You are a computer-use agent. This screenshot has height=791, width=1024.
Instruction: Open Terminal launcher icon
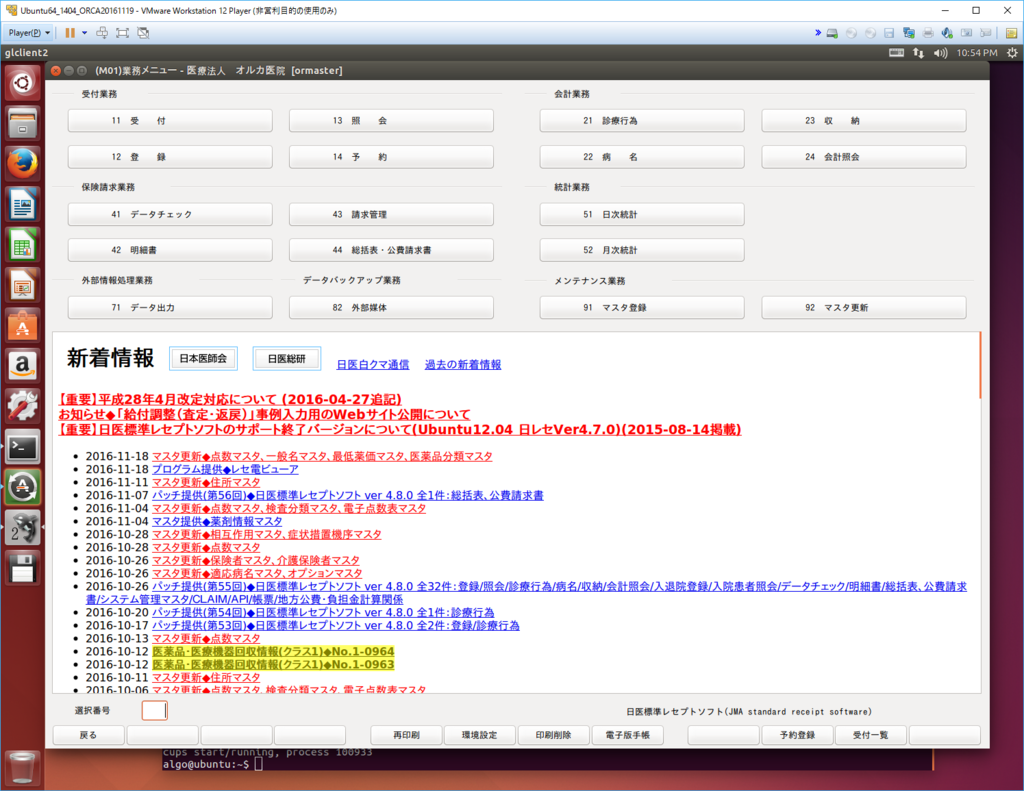(x=22, y=447)
